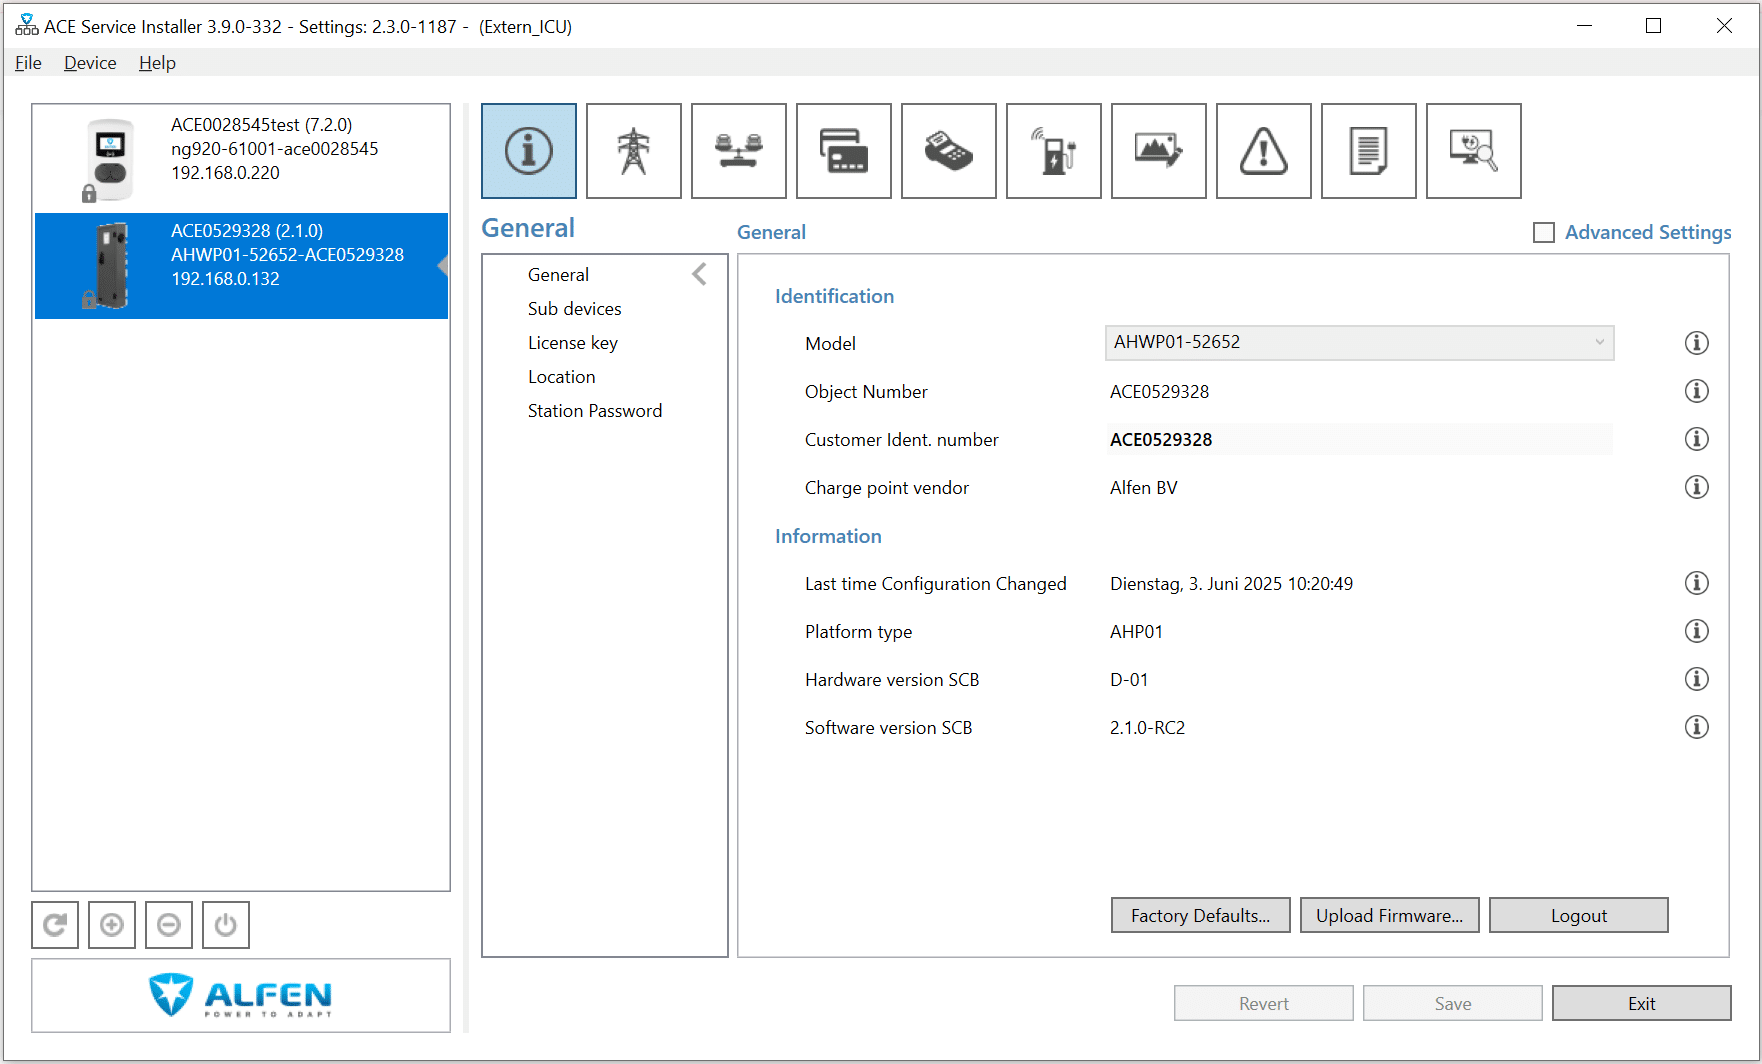Open the log document viewer icon
This screenshot has width=1762, height=1064.
1368,151
